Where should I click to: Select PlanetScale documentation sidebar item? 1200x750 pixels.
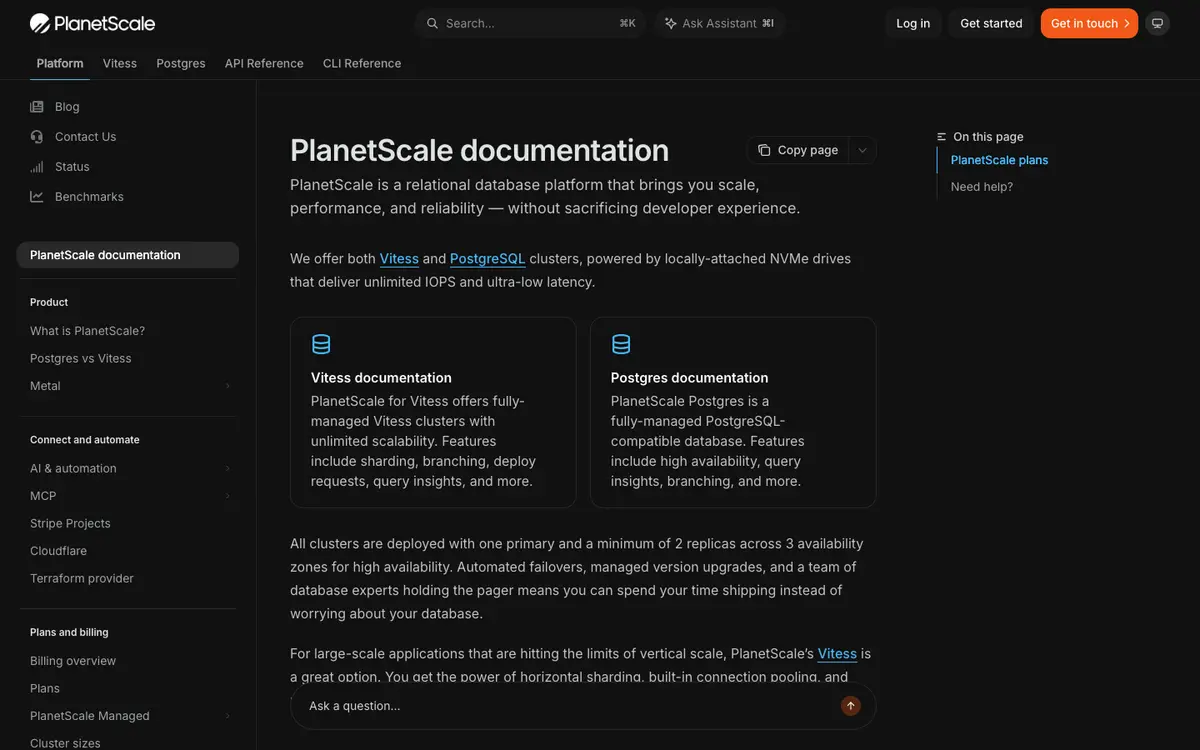(x=128, y=255)
